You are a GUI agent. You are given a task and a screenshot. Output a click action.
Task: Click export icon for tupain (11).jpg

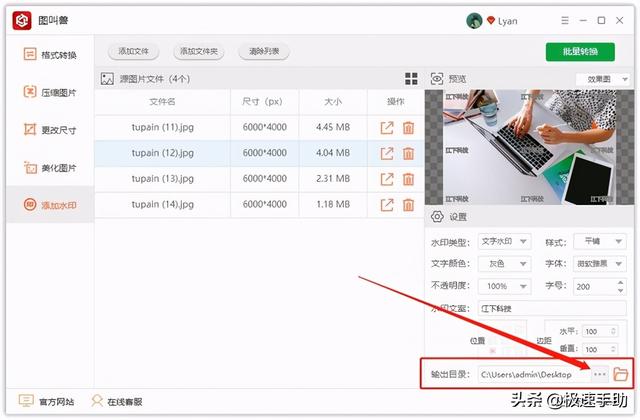(387, 128)
